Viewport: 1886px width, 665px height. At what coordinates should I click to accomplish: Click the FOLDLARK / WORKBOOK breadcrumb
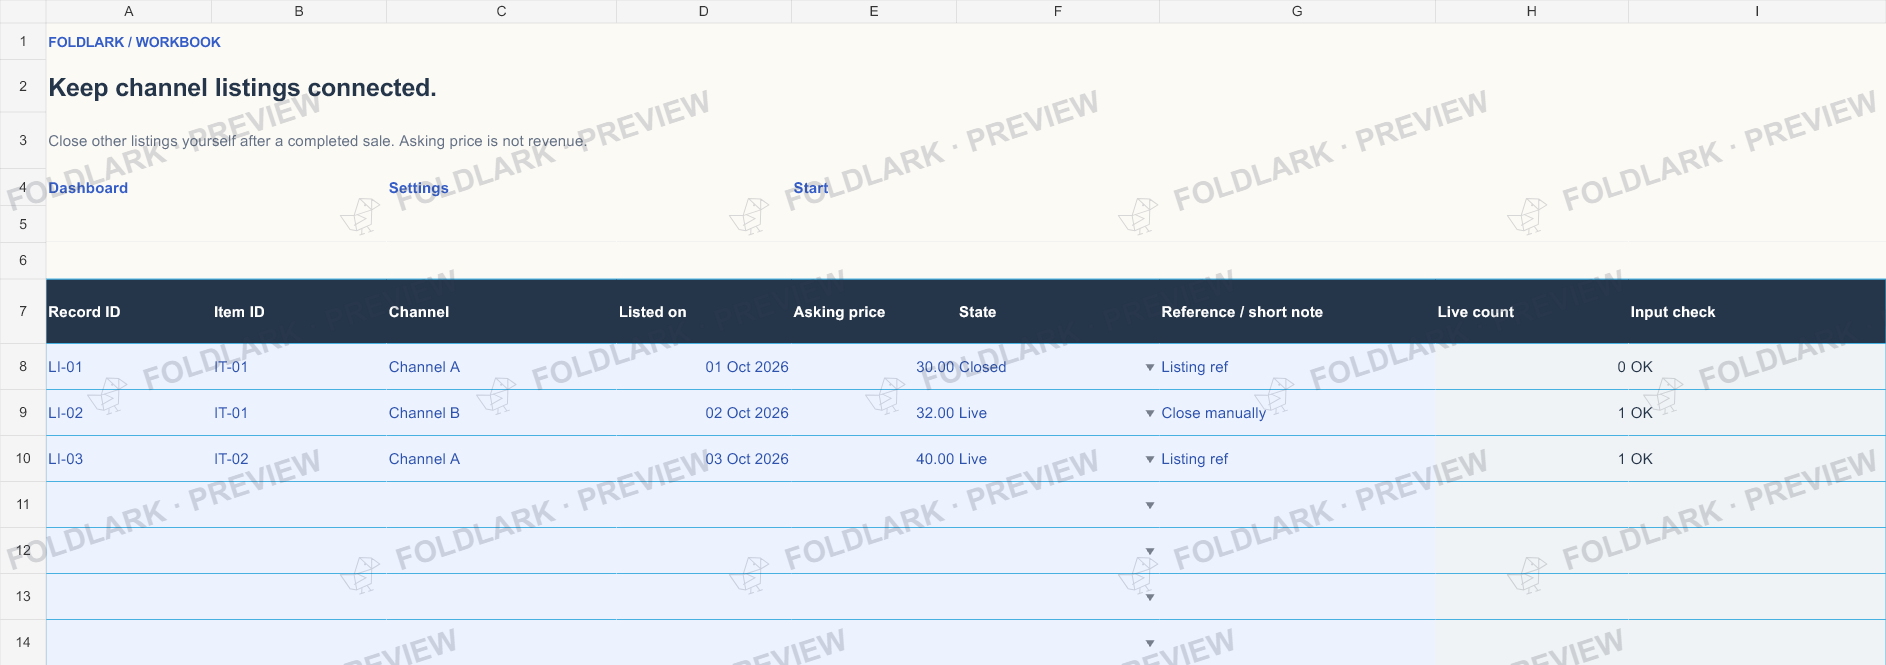click(x=134, y=42)
